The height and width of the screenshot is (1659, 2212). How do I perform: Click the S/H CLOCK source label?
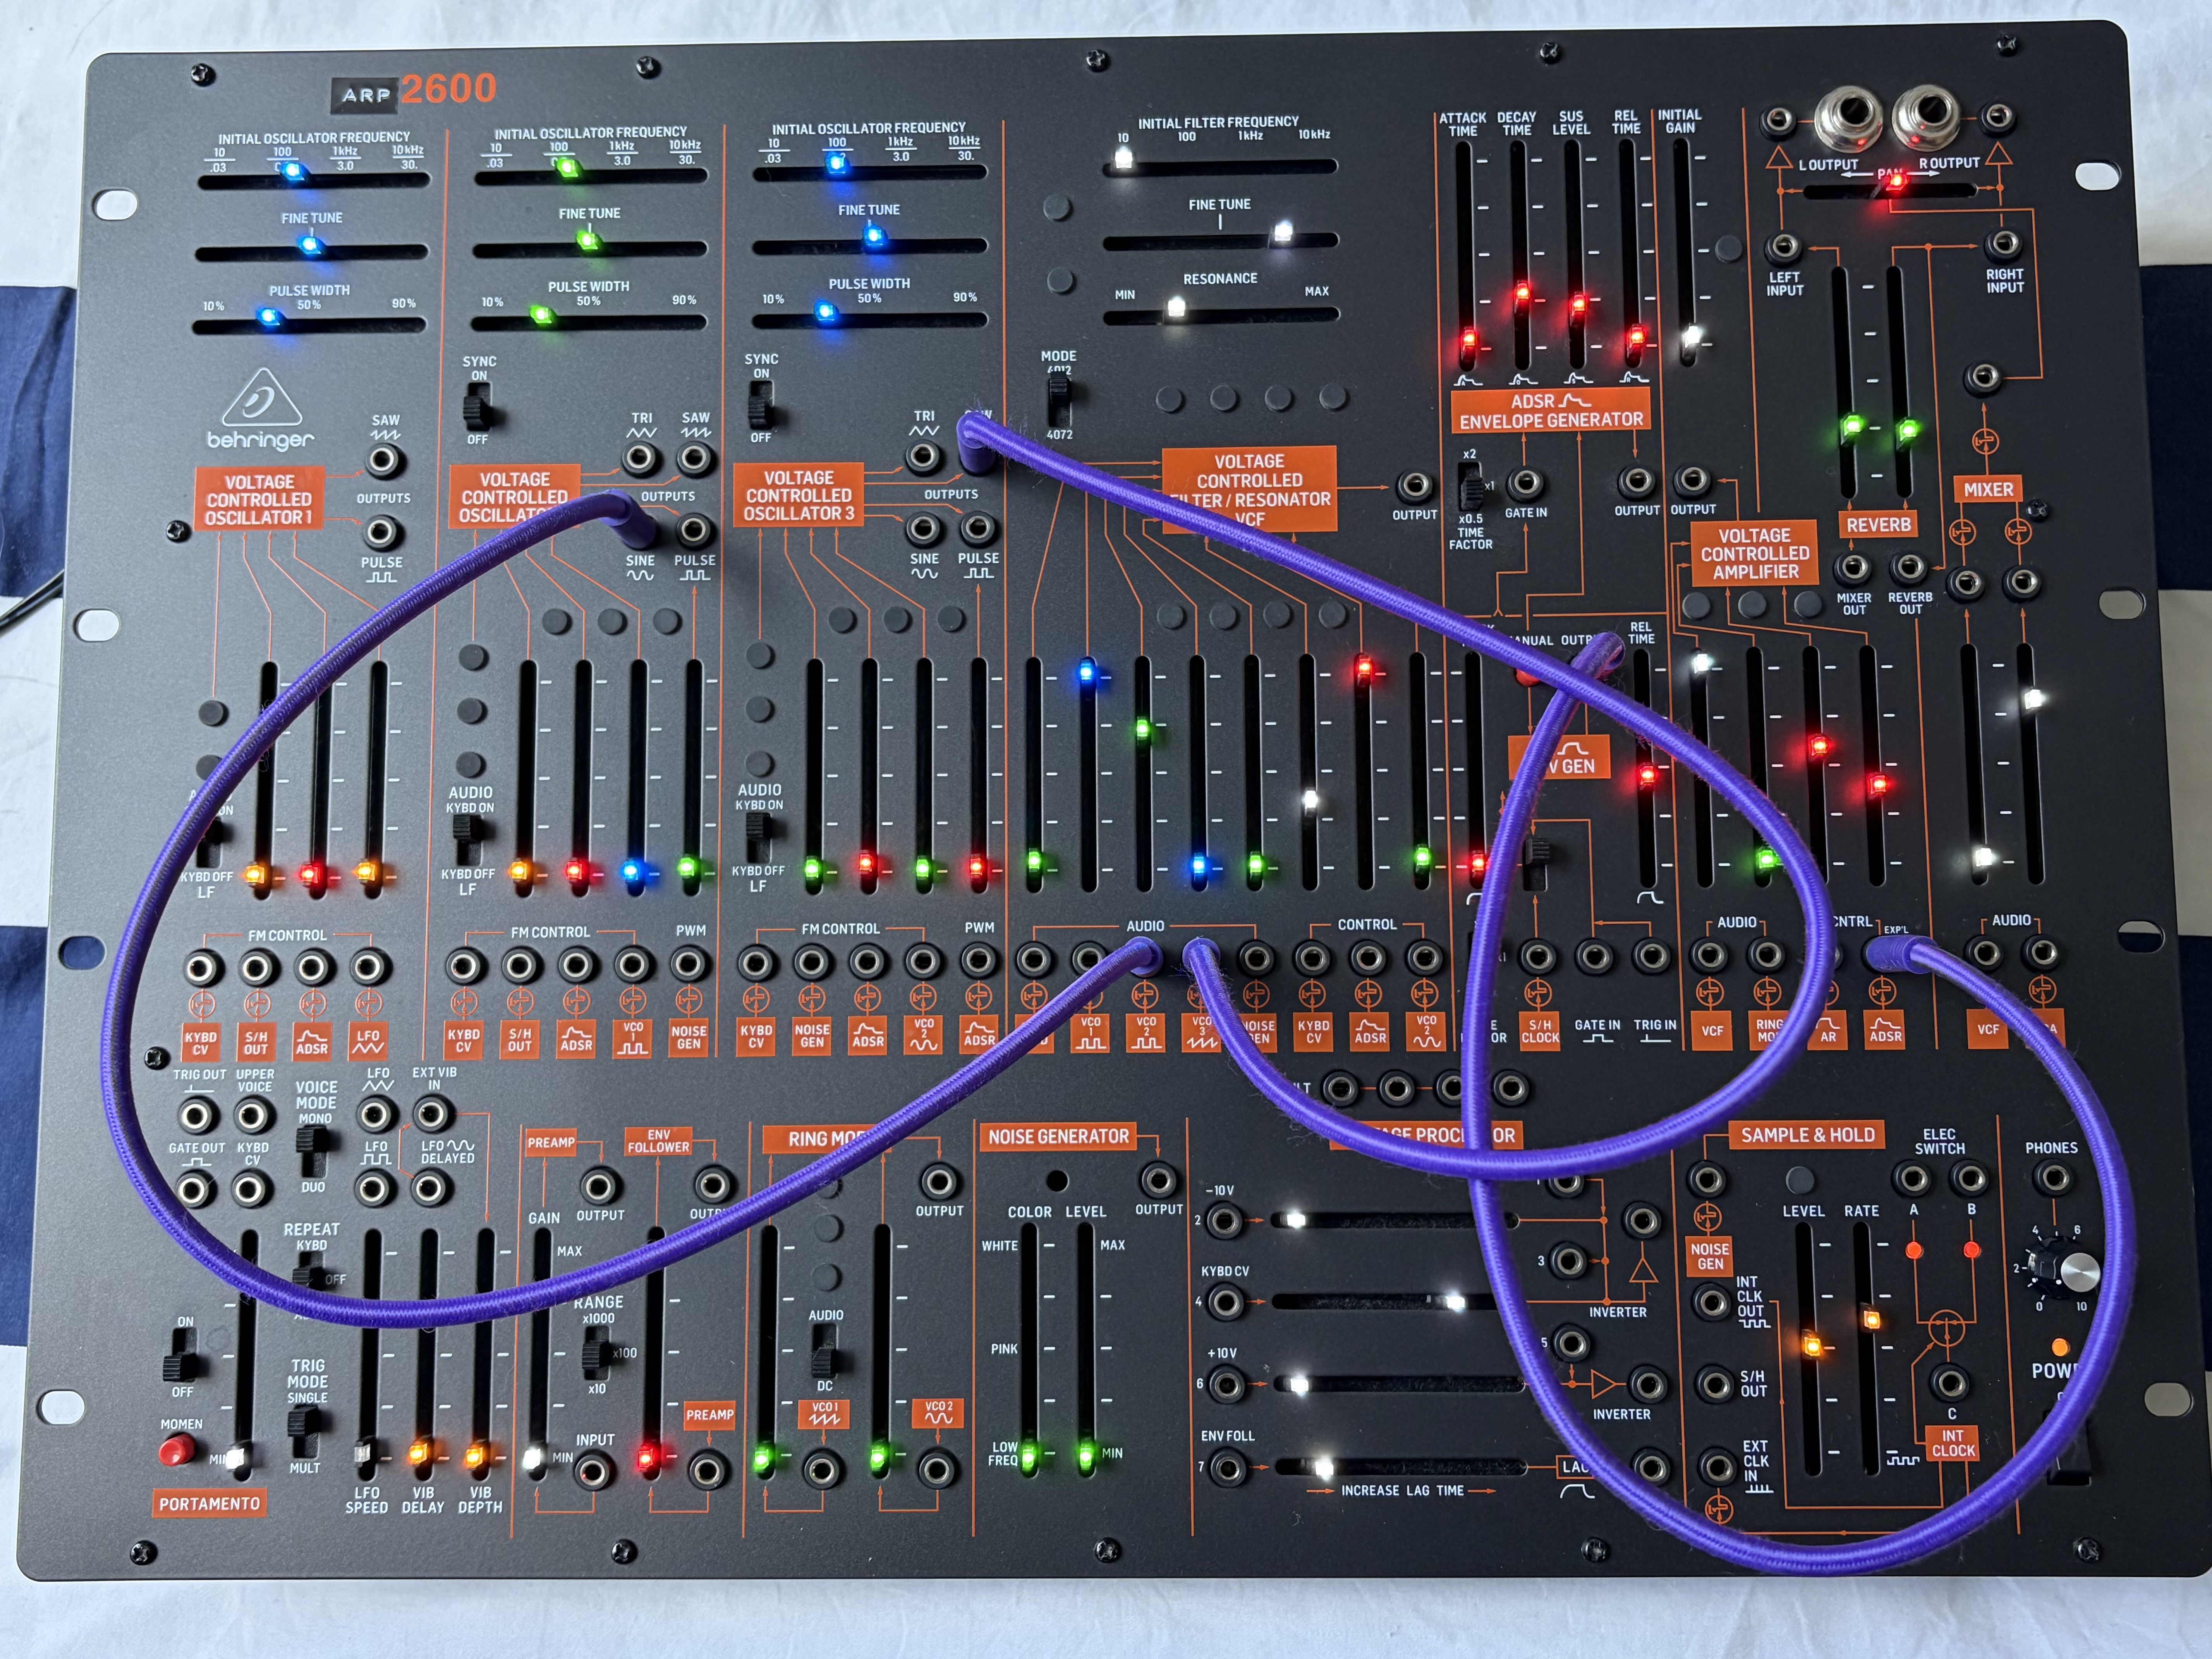(1540, 1031)
